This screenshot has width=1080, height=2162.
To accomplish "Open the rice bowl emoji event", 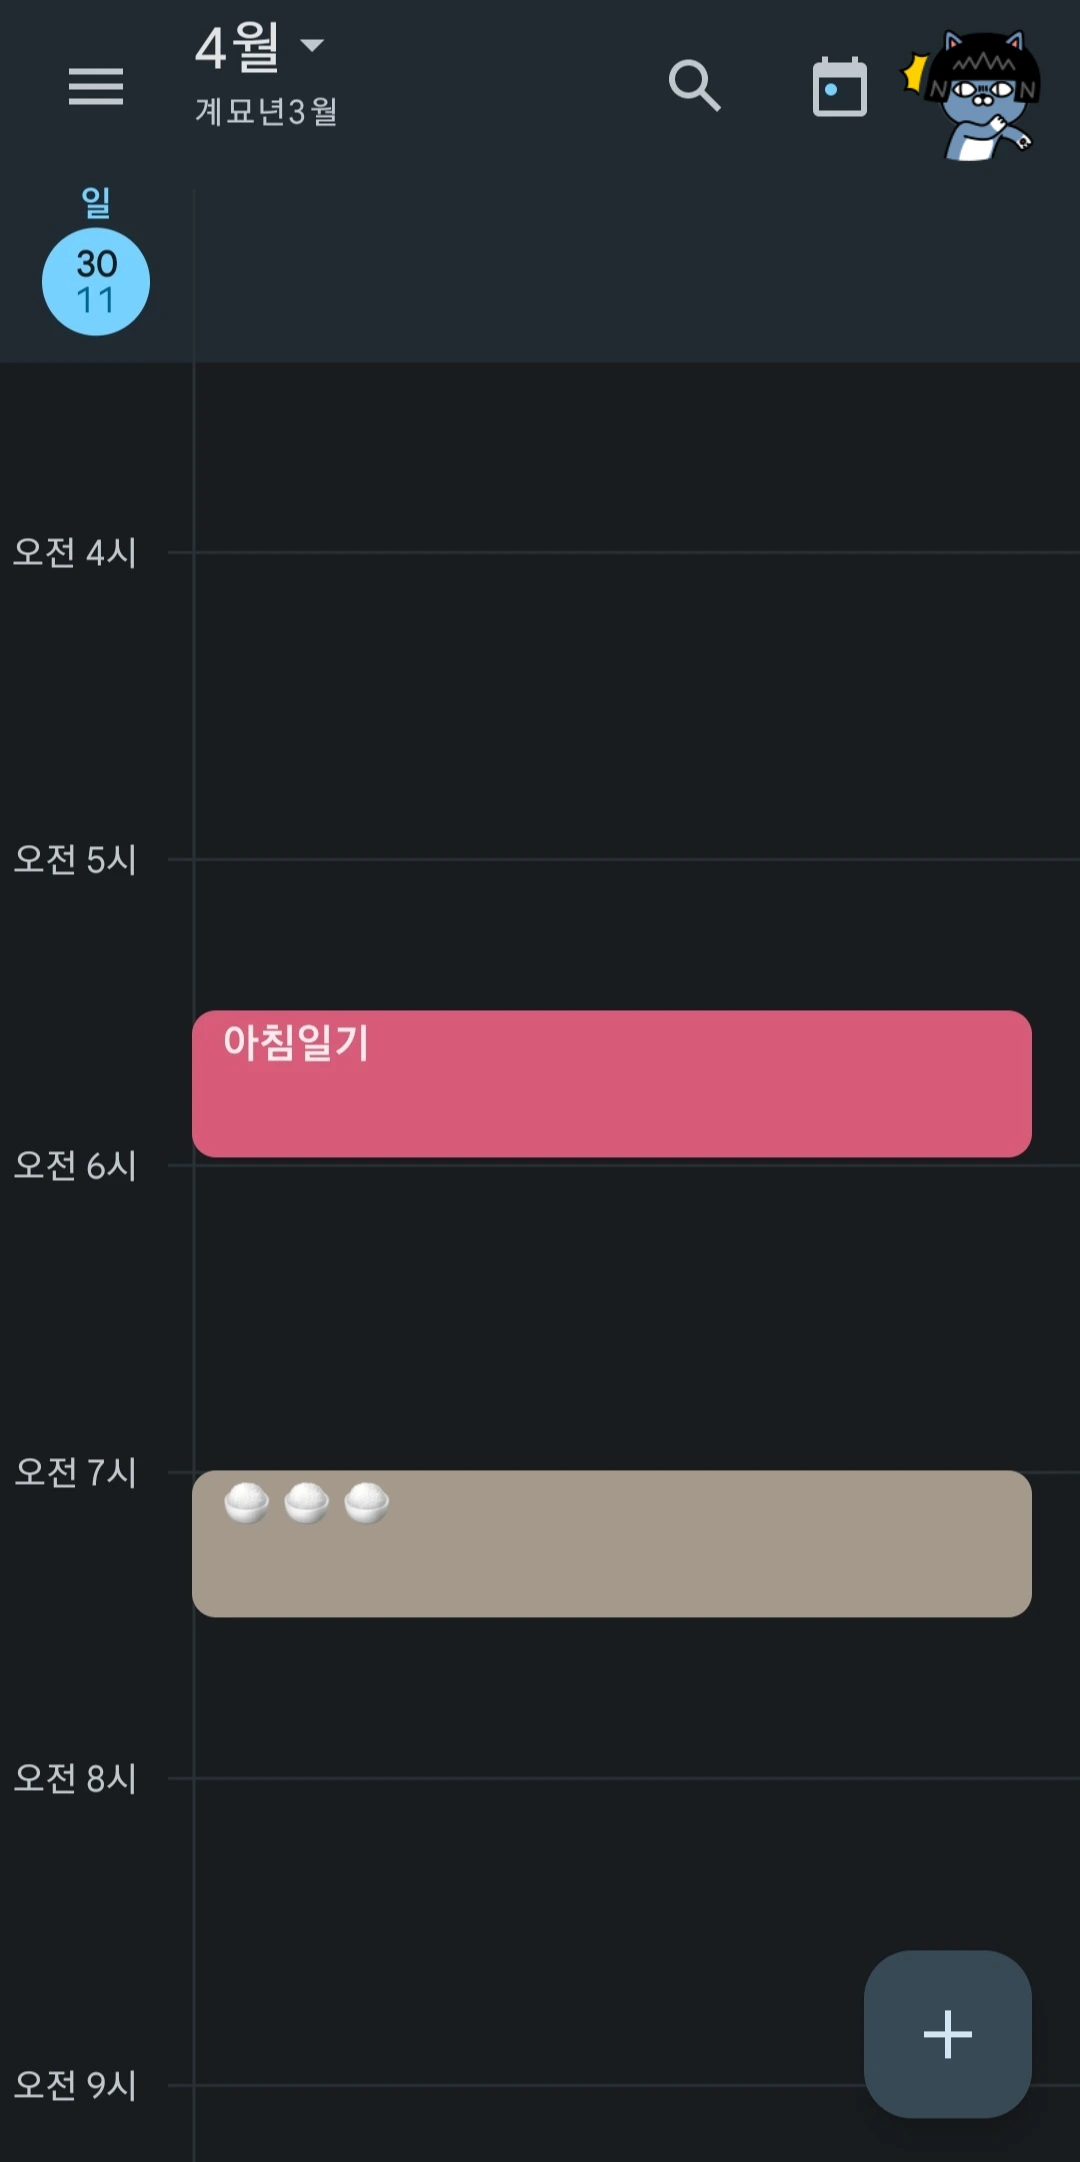I will (612, 1543).
